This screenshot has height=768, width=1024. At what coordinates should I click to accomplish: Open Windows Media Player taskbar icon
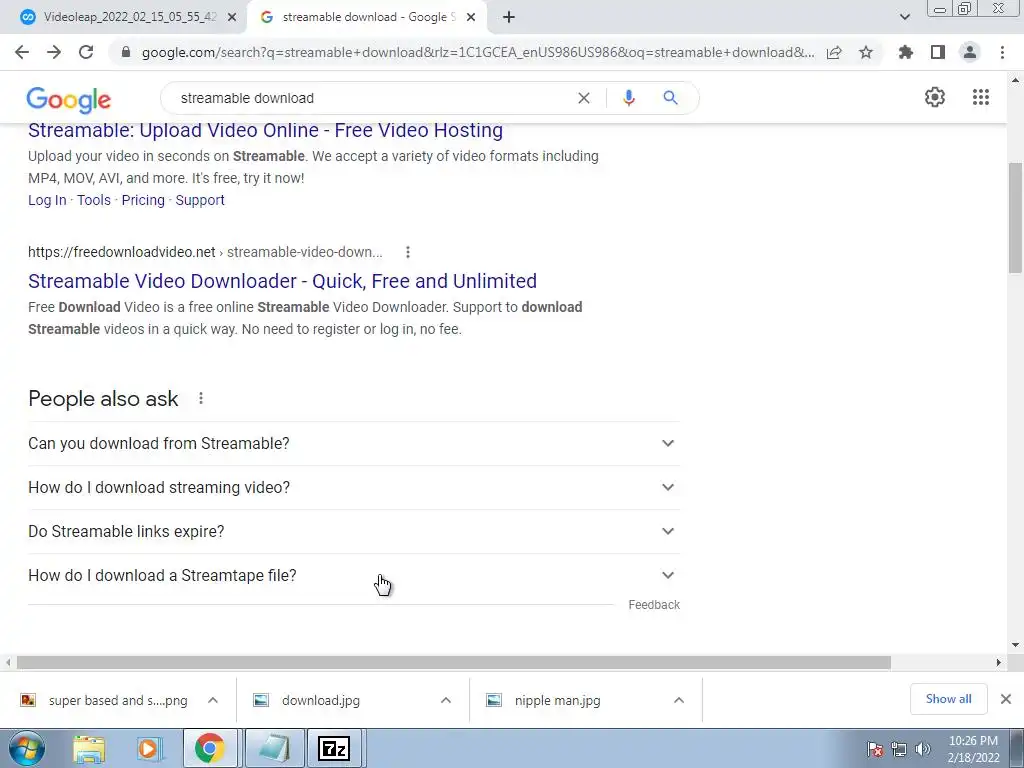(150, 749)
